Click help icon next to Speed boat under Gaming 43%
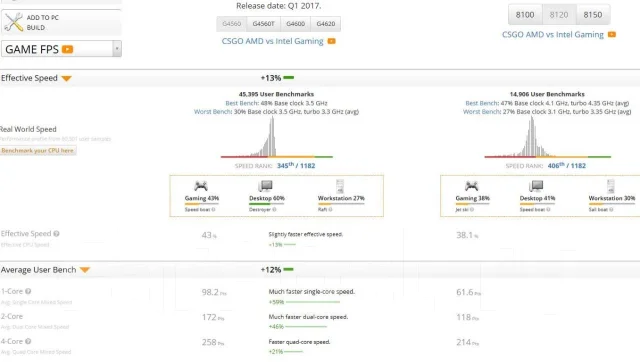 point(213,209)
